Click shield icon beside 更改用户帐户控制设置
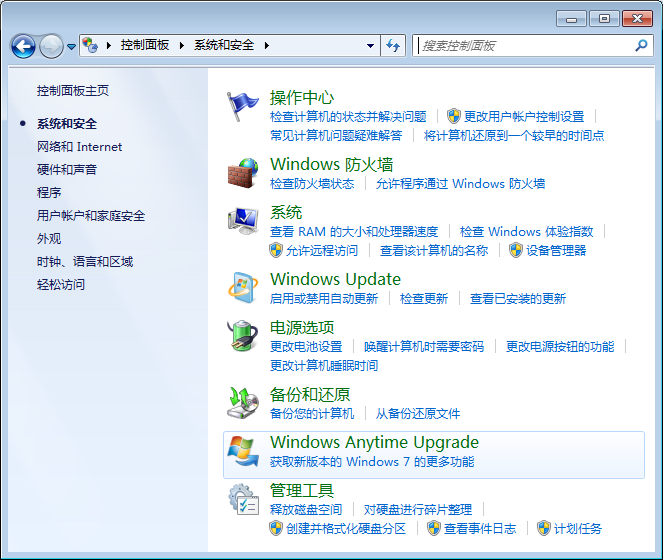 pos(454,116)
